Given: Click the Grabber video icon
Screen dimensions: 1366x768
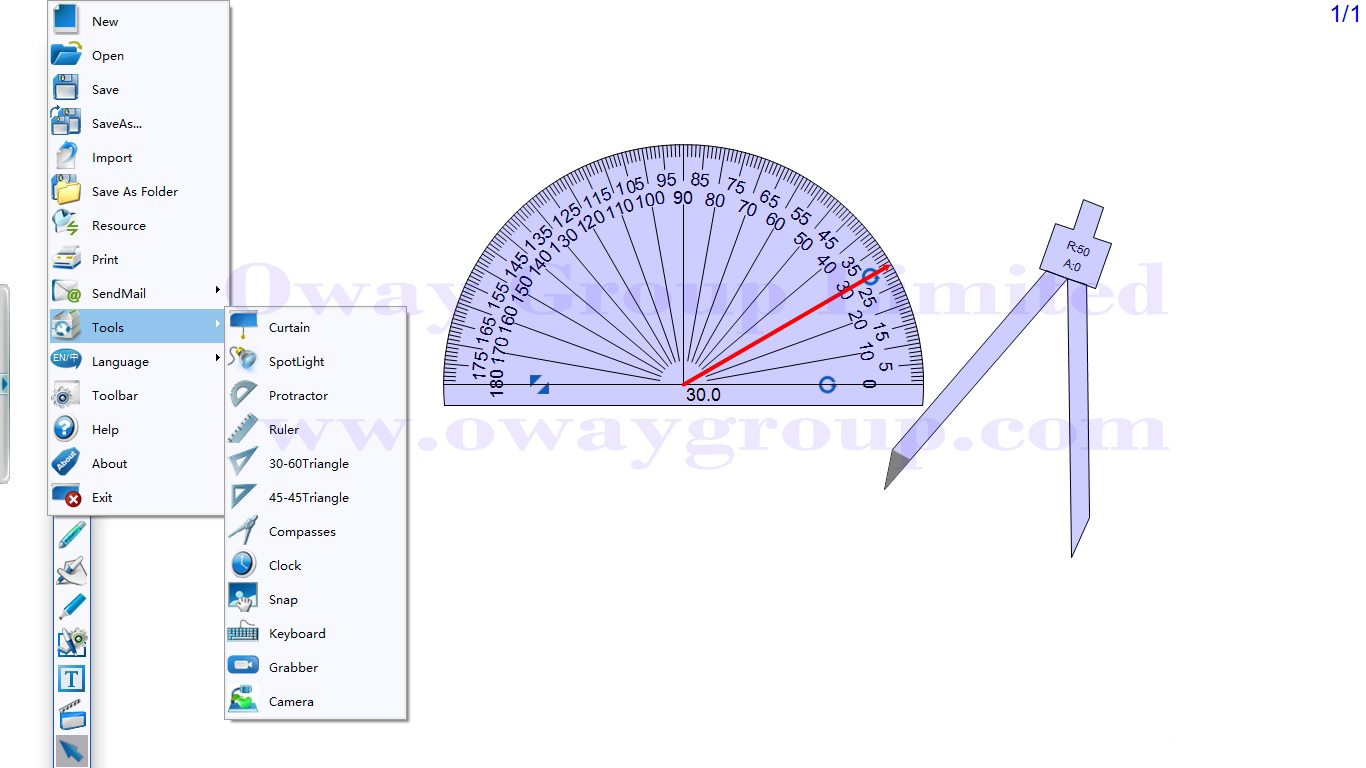Looking at the screenshot, I should tap(243, 667).
